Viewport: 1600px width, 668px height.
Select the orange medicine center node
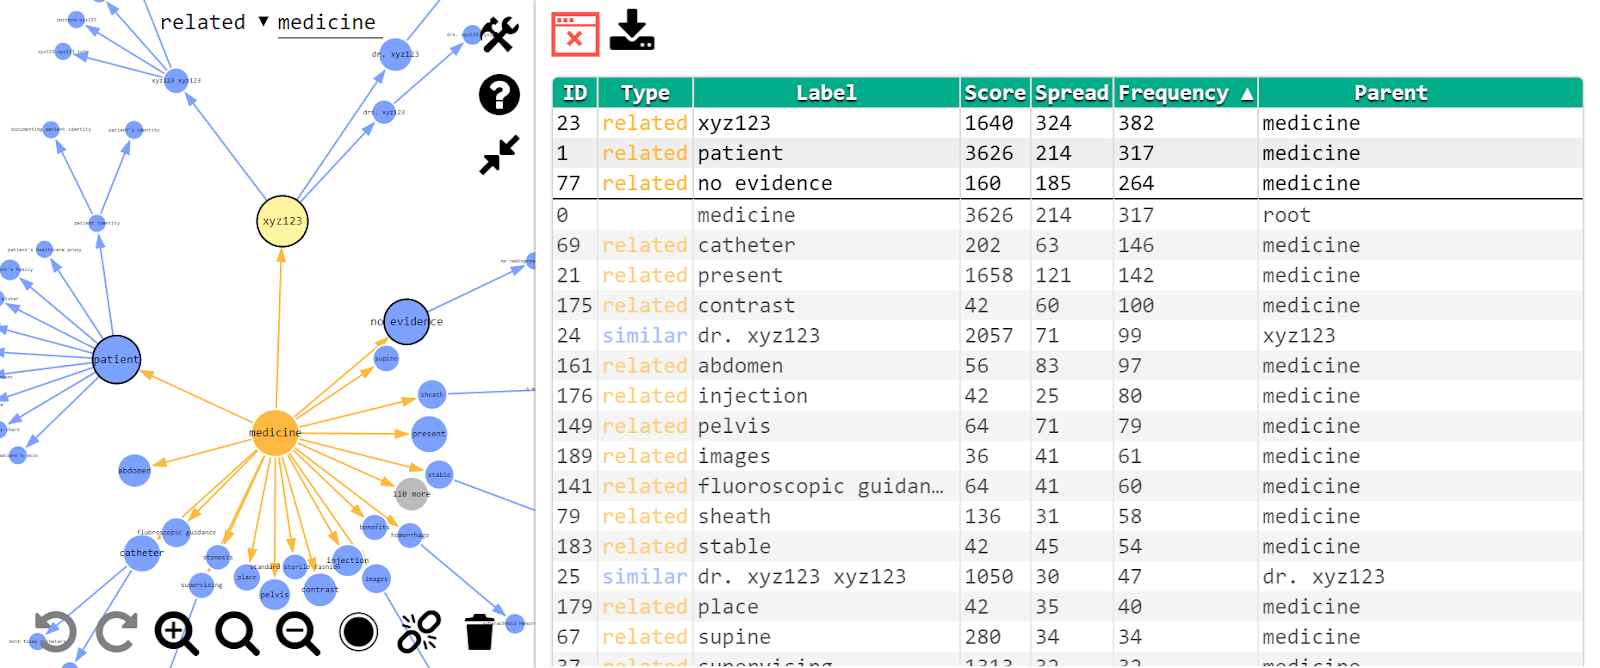click(x=275, y=433)
